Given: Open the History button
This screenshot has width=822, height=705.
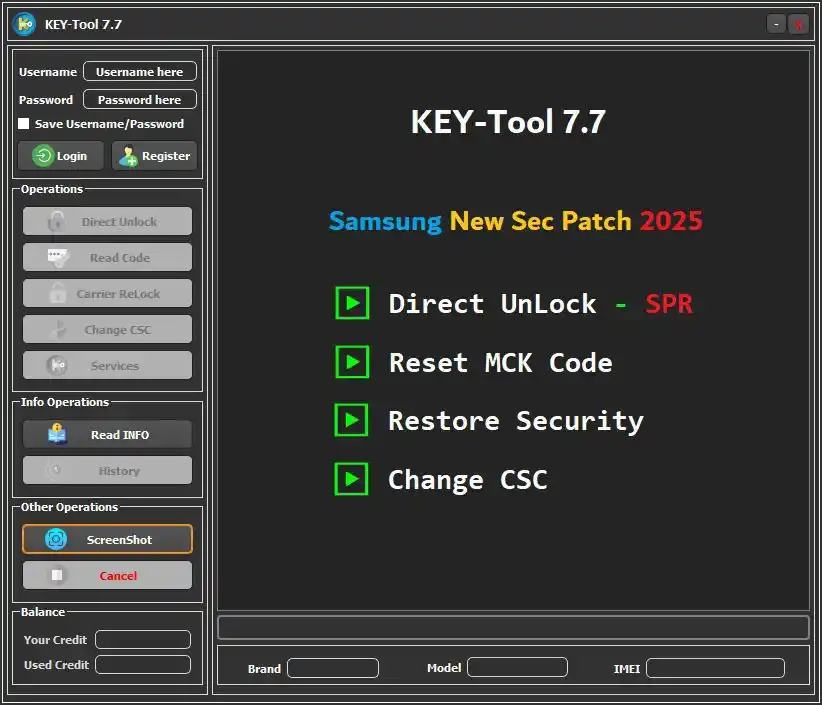Looking at the screenshot, I should 107,471.
